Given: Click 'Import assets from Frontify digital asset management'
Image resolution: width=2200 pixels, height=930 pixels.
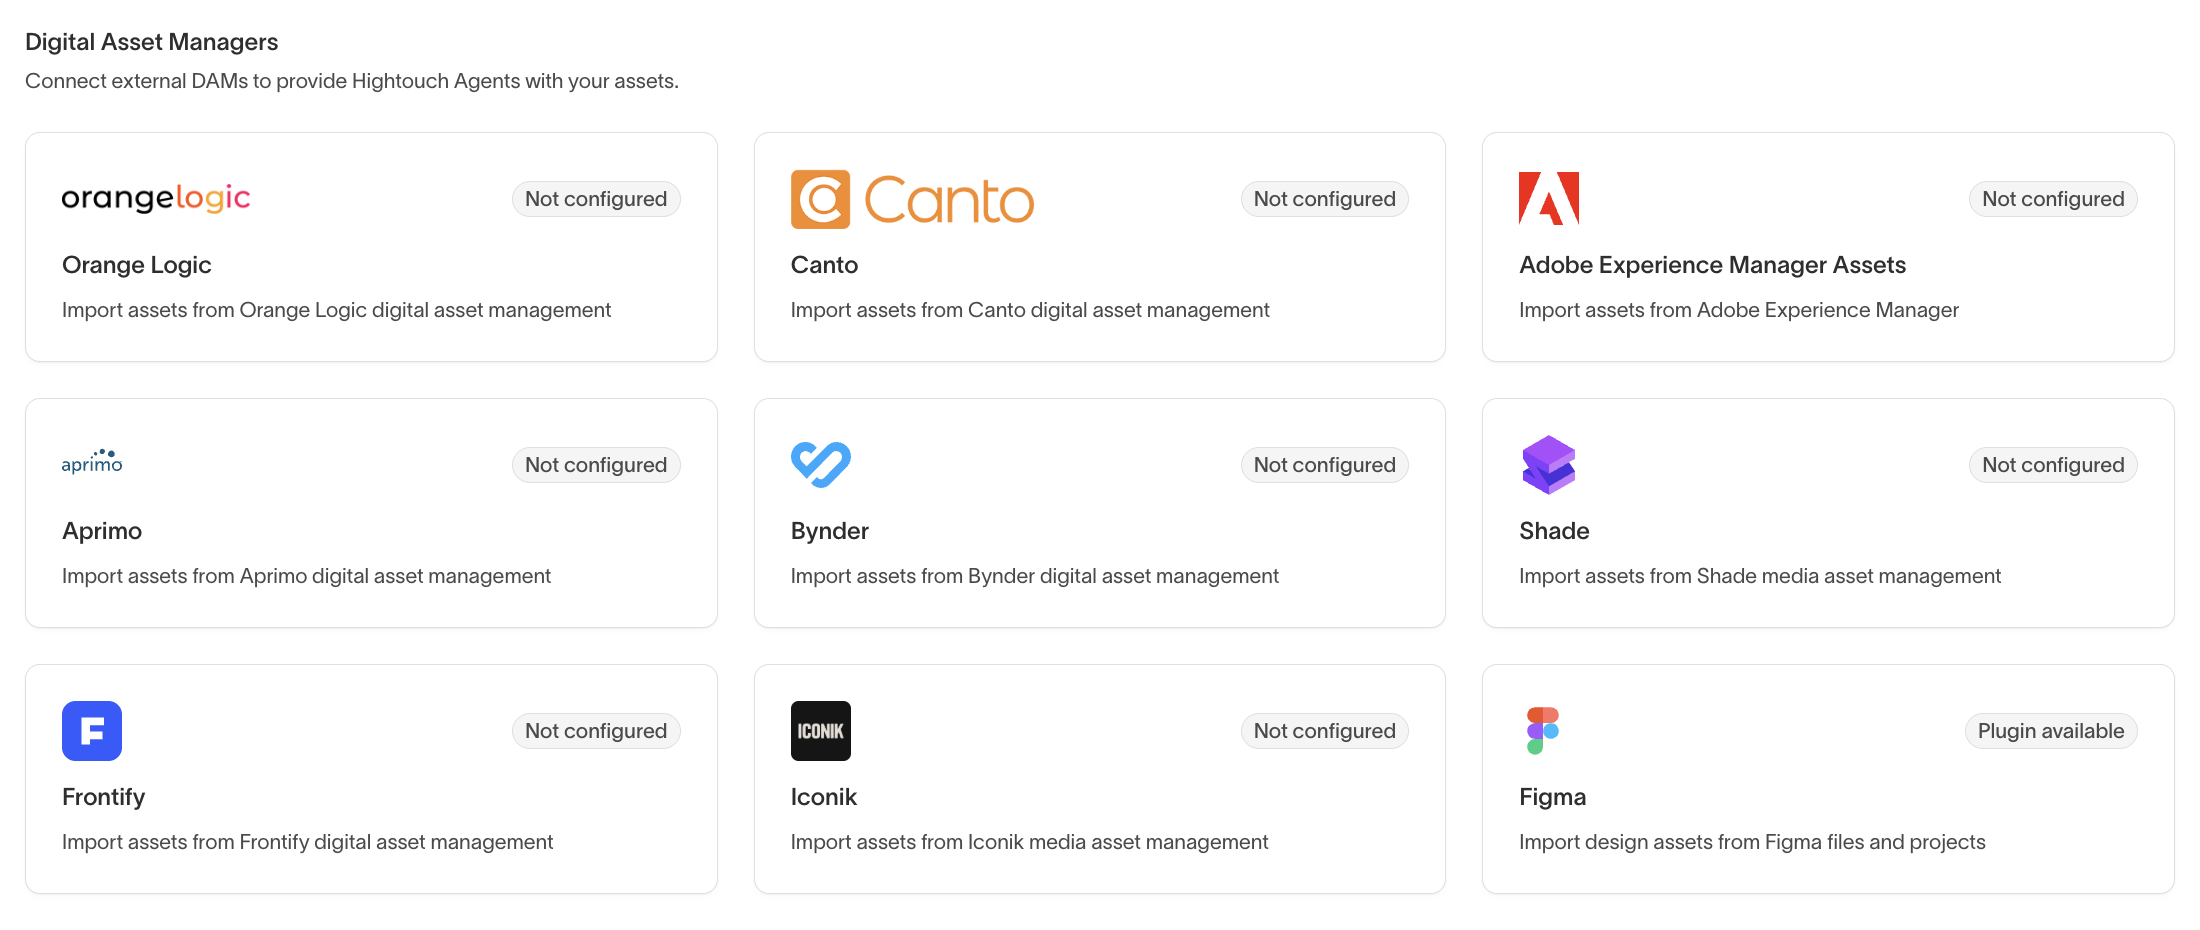Looking at the screenshot, I should pyautogui.click(x=307, y=842).
